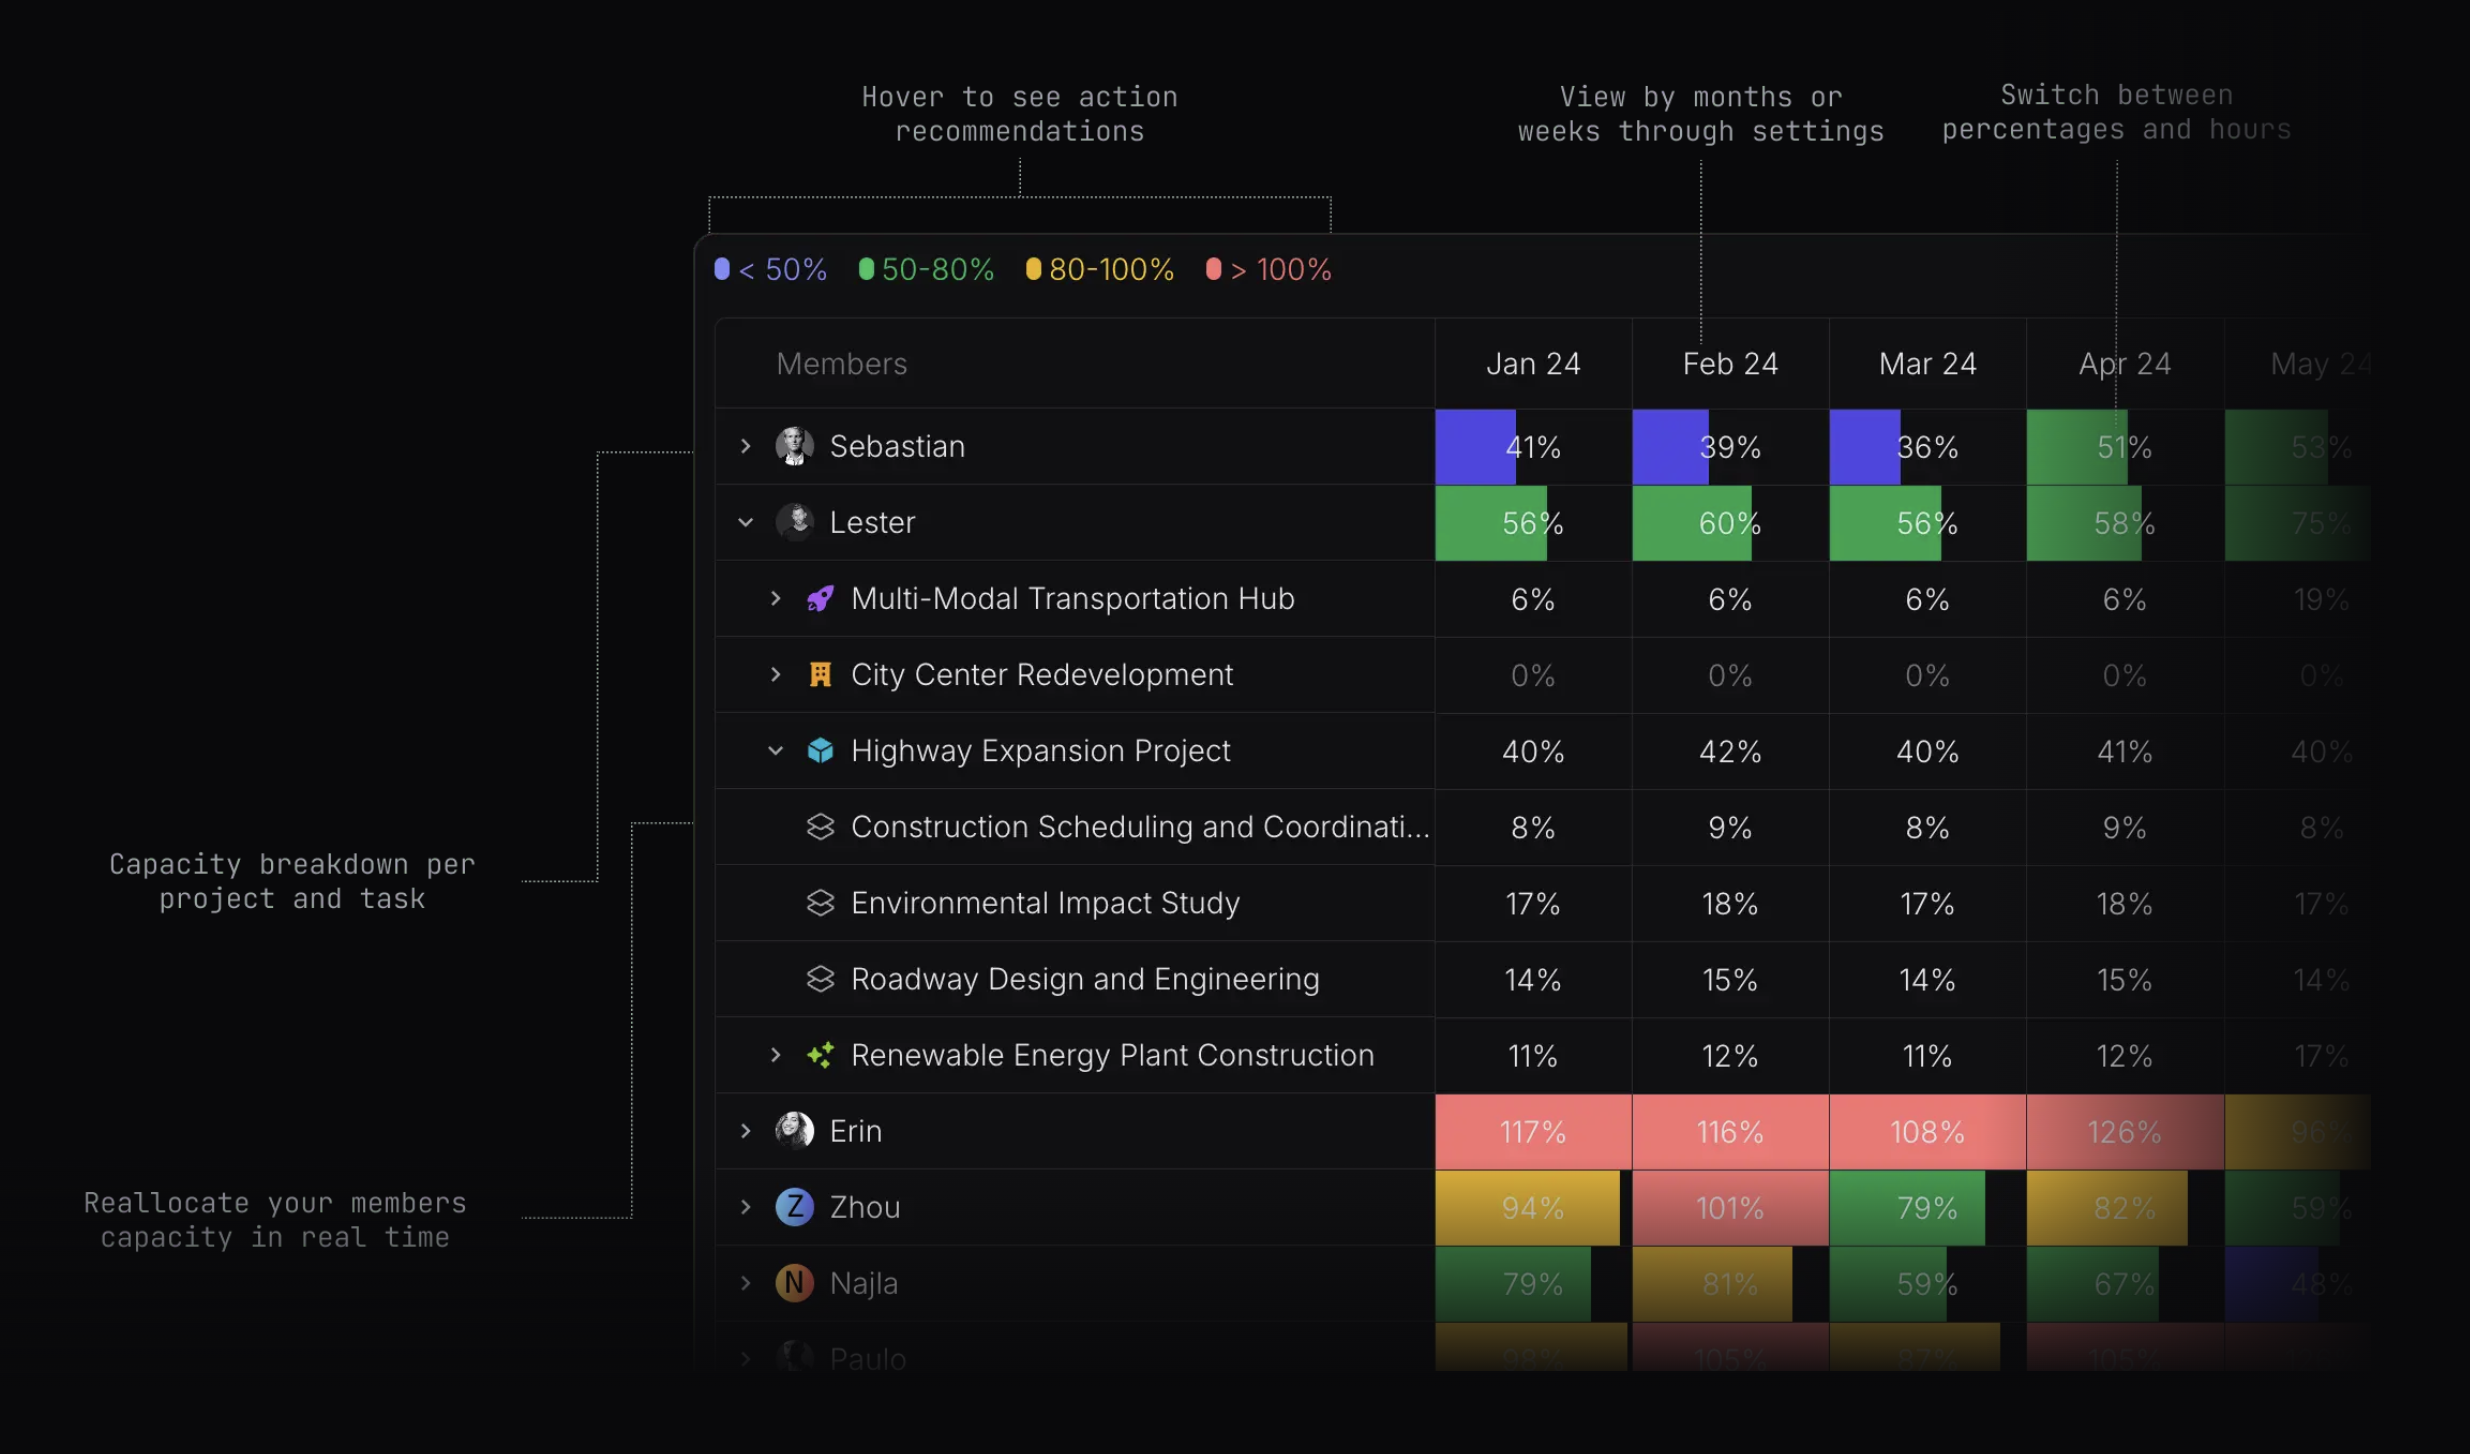Collapse Lester's expanded row
Screen dimensions: 2470x1454
745,522
